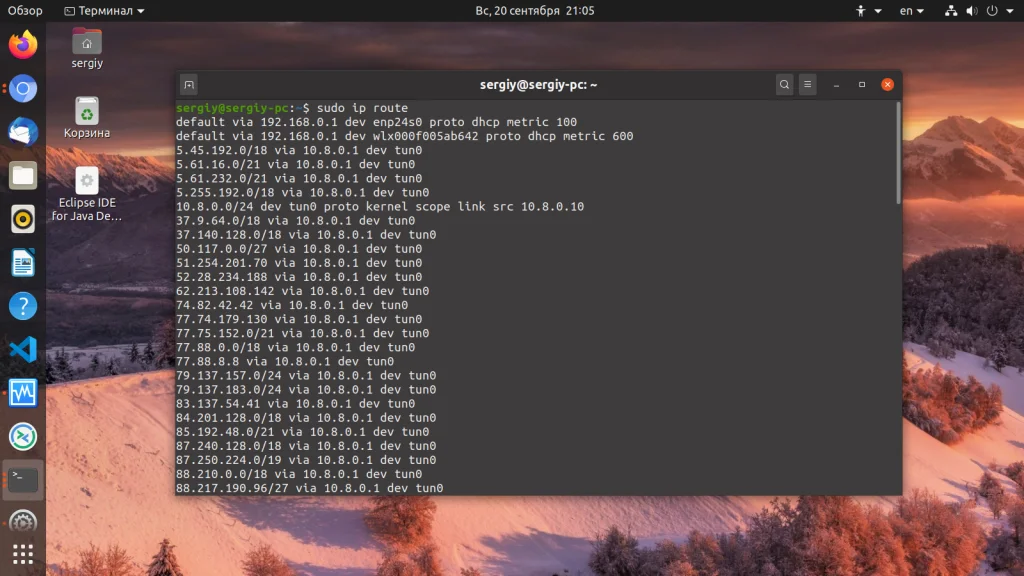Viewport: 1024px width, 576px height.
Task: Click the 87.250.224.0/19 route line
Action: pyautogui.click(x=306, y=460)
